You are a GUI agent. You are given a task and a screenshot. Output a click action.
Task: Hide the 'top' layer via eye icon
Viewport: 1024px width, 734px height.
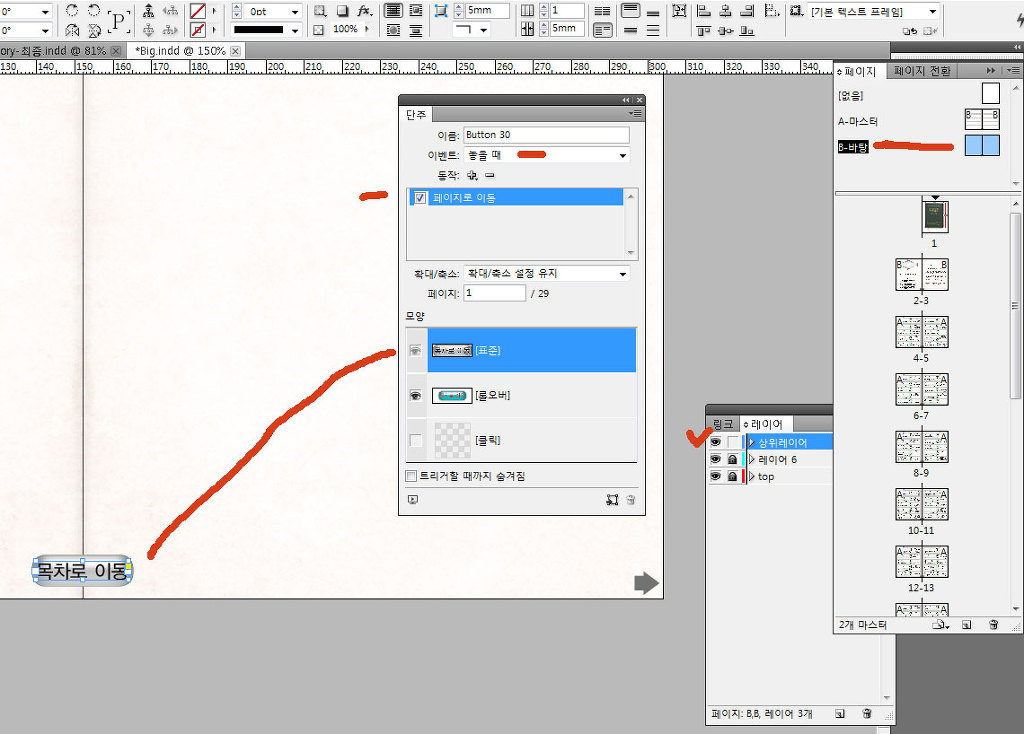[715, 477]
